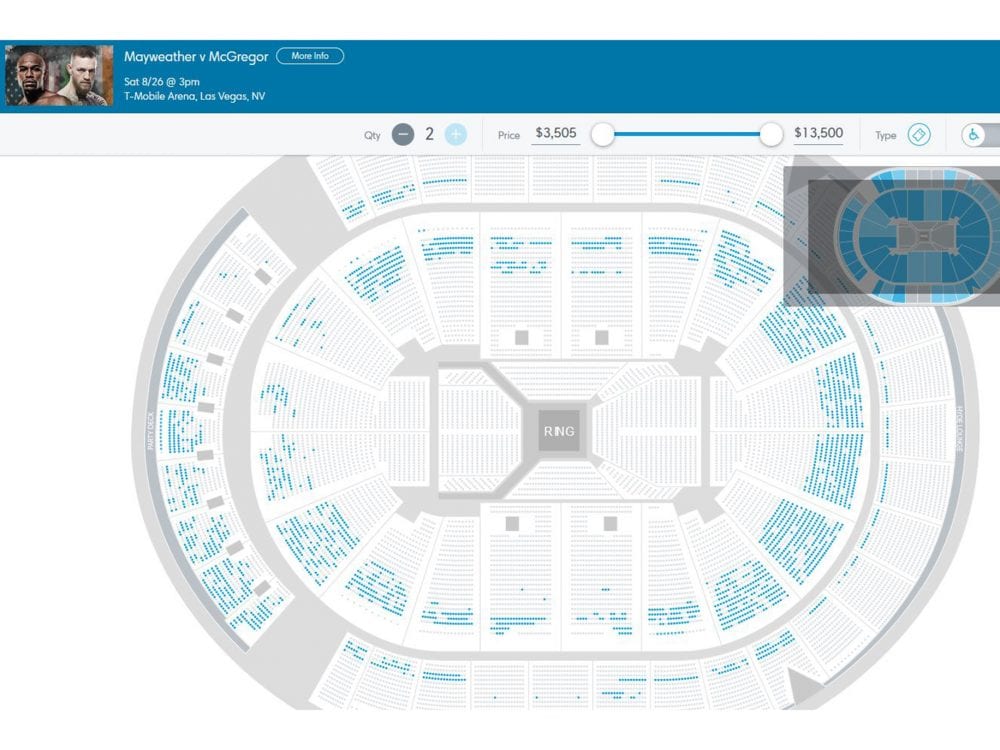
Task: Click the Mayweather McGregor event thumbnail
Action: pyautogui.click(x=59, y=75)
